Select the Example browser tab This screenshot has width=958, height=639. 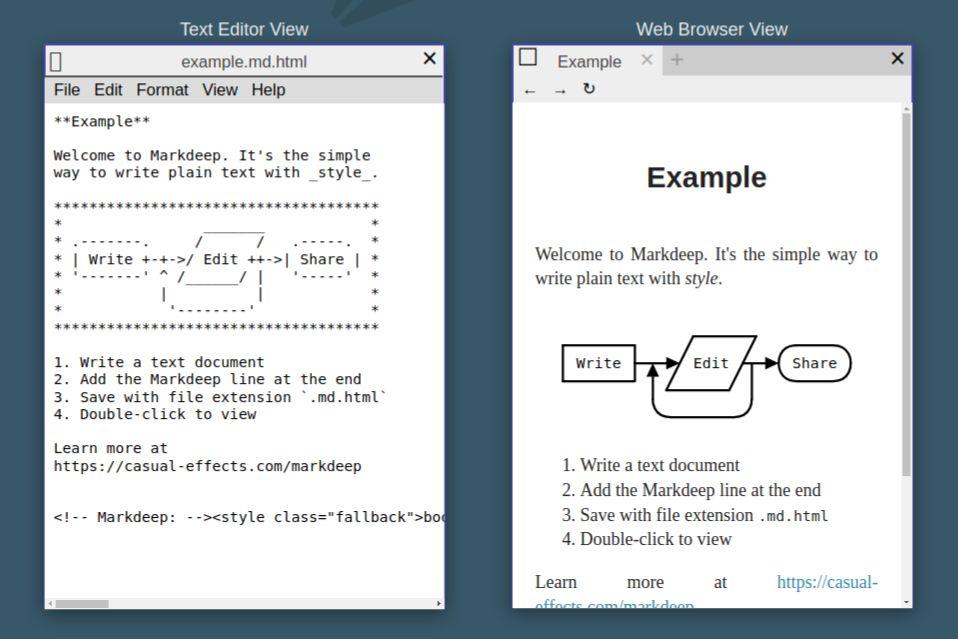tap(589, 61)
